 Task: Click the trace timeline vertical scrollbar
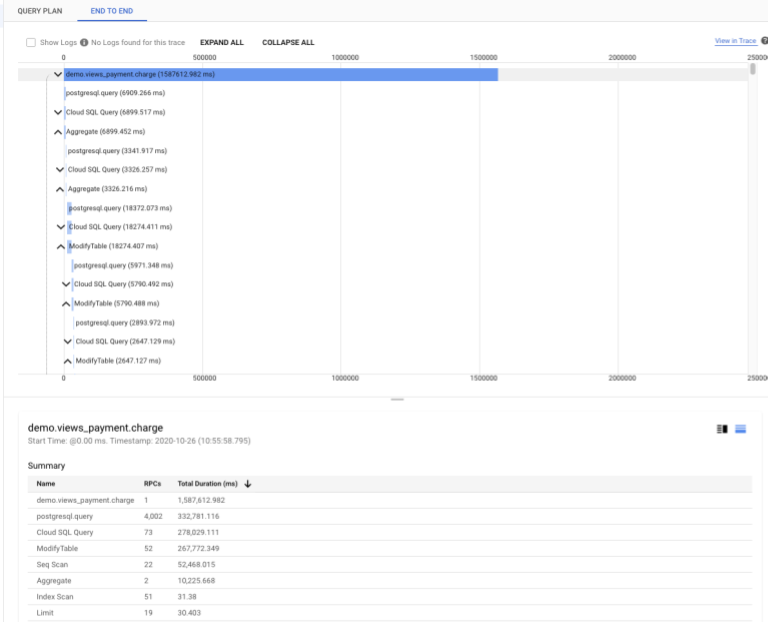tap(753, 70)
